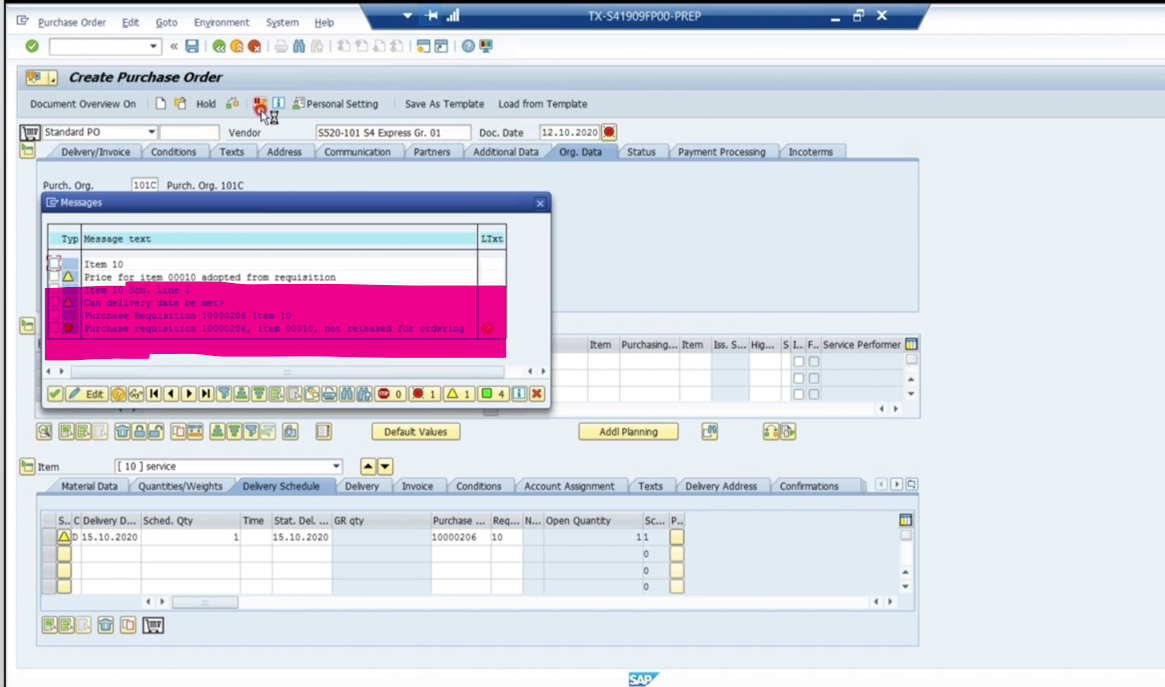Click the green Back arrow icon
This screenshot has height=687, width=1165.
tap(218, 46)
